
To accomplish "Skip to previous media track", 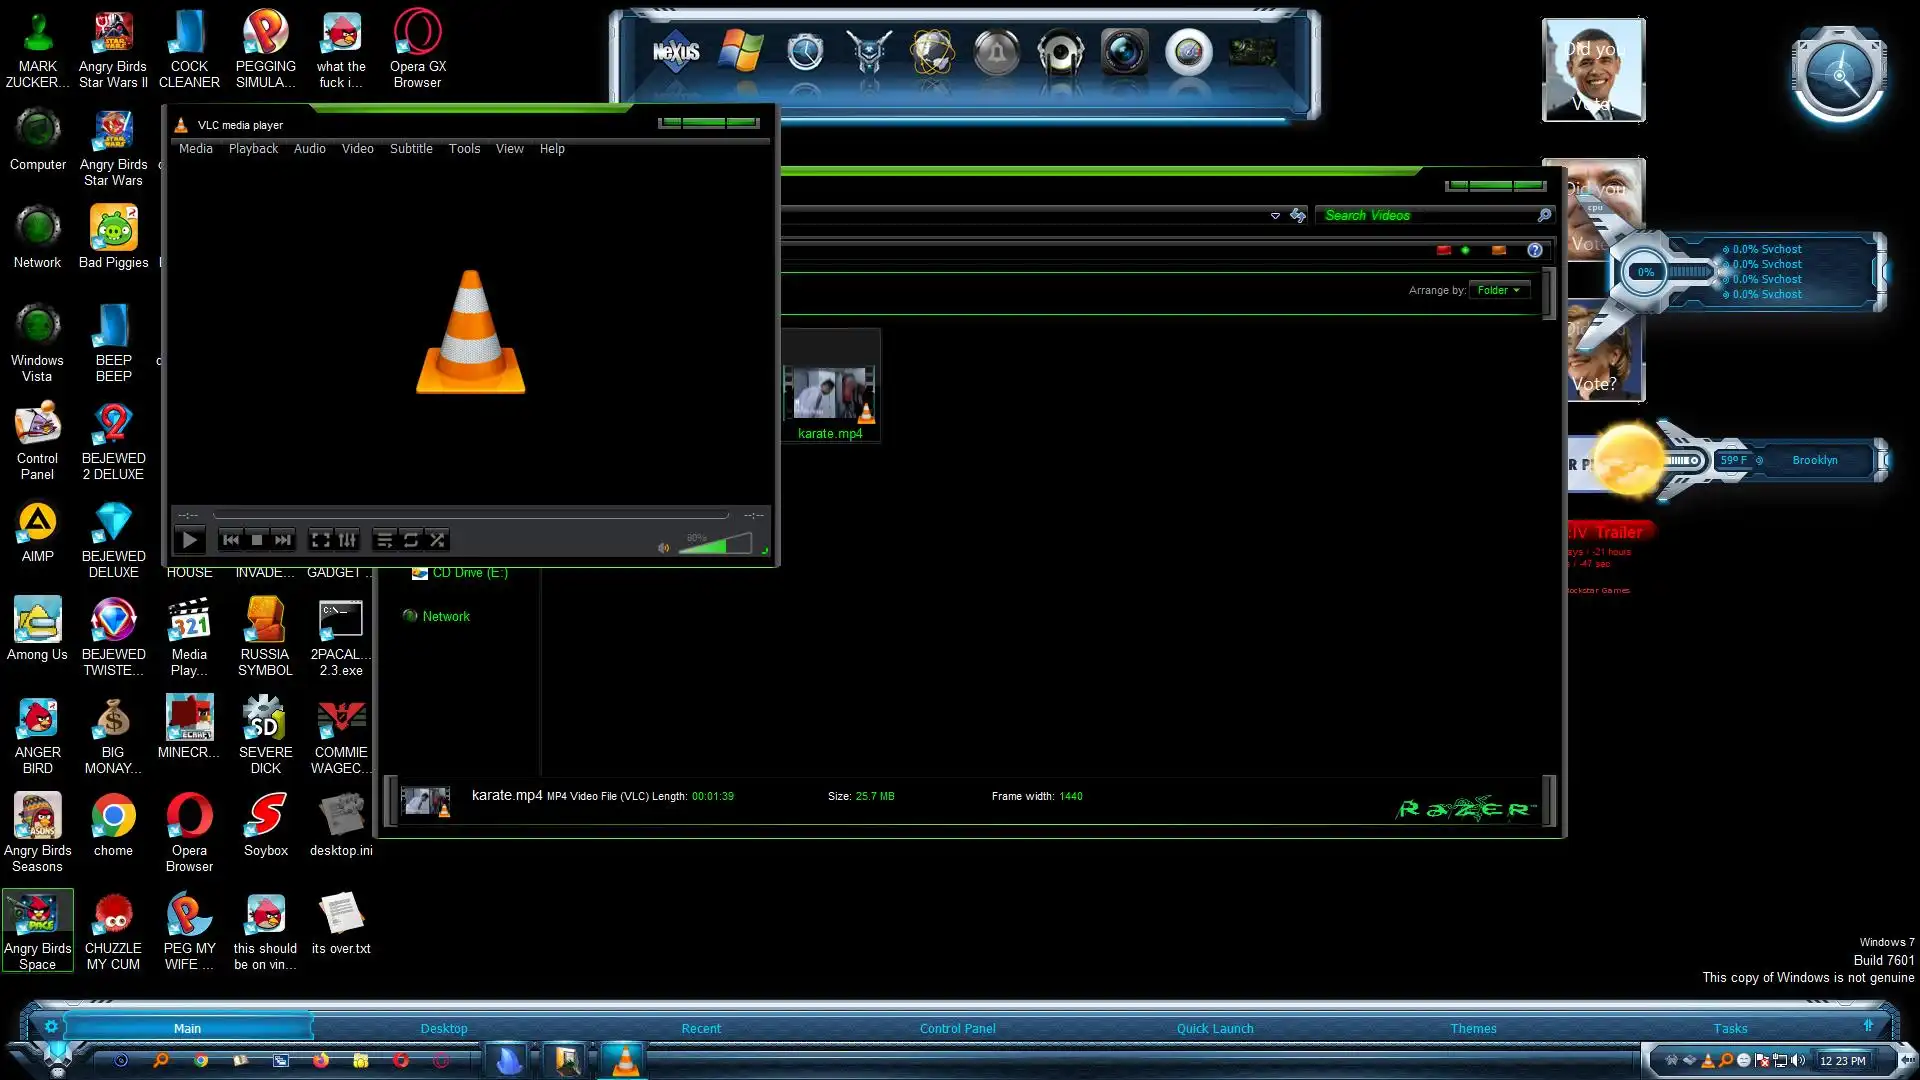I will pos(231,540).
